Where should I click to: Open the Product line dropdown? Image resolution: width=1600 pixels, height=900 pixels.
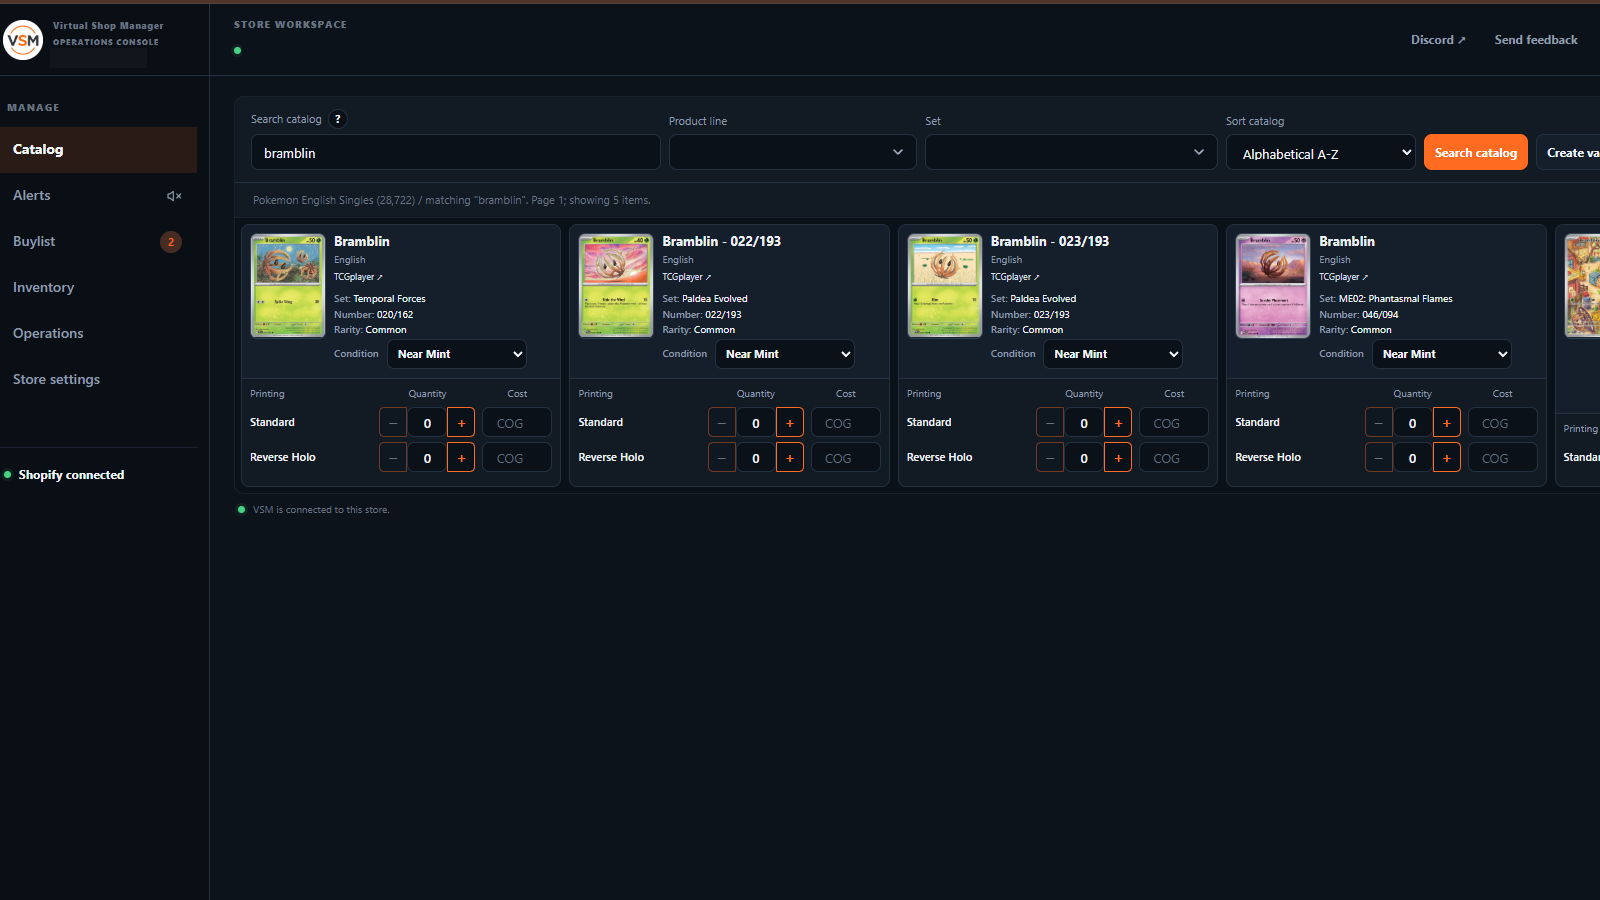coord(793,152)
